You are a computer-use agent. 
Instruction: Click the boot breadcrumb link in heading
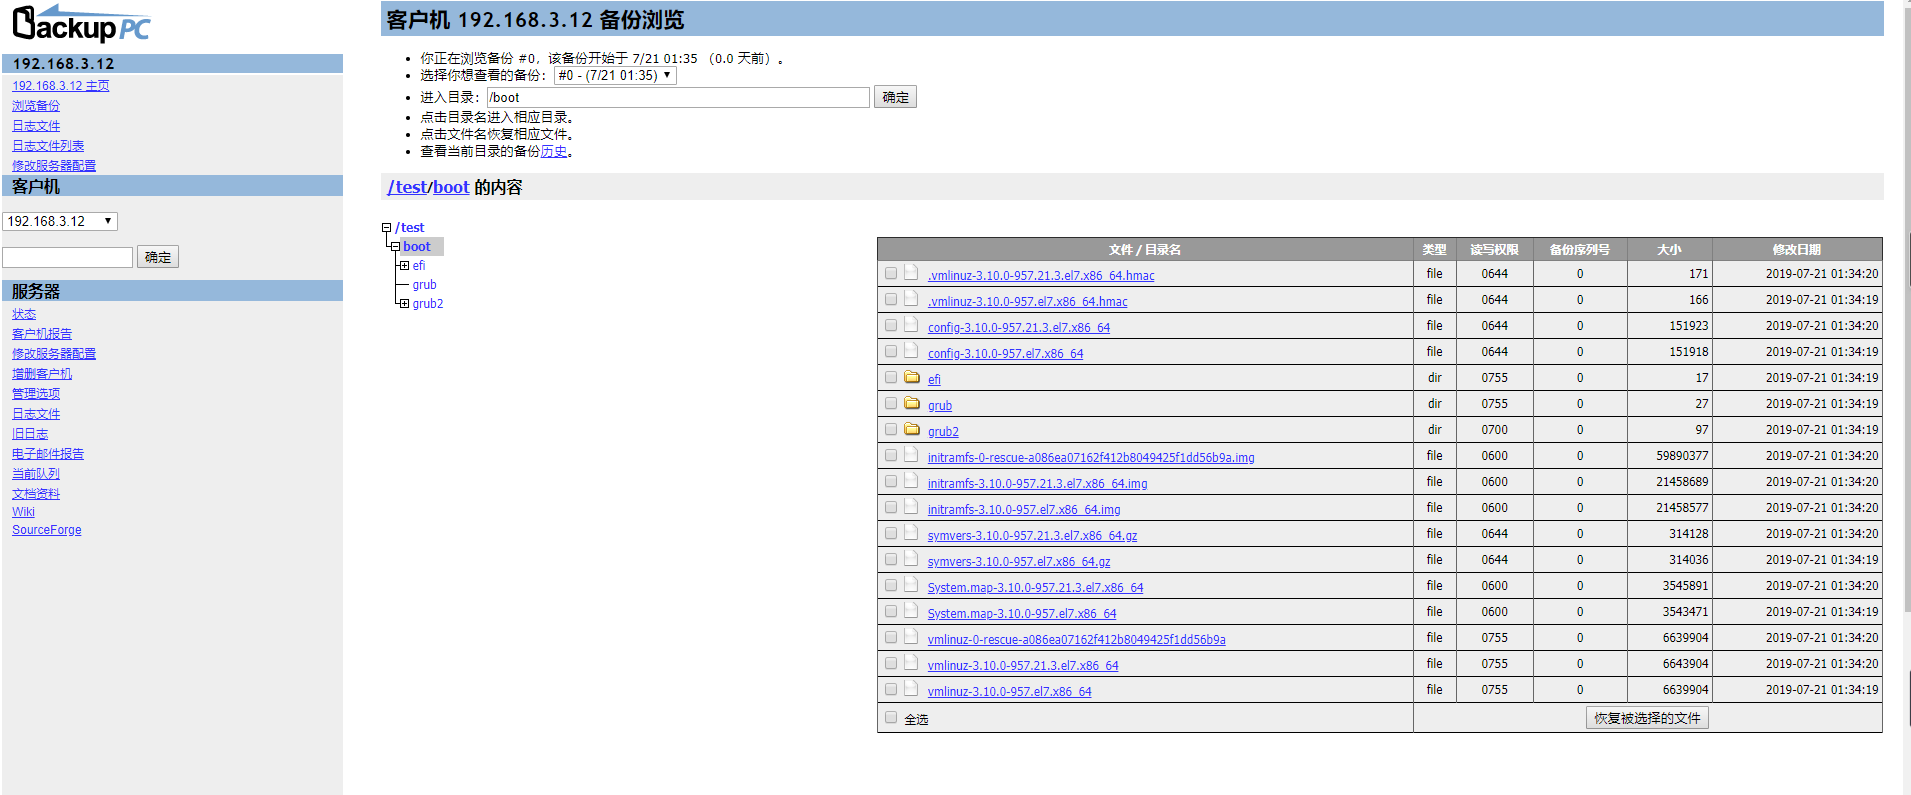tap(451, 187)
